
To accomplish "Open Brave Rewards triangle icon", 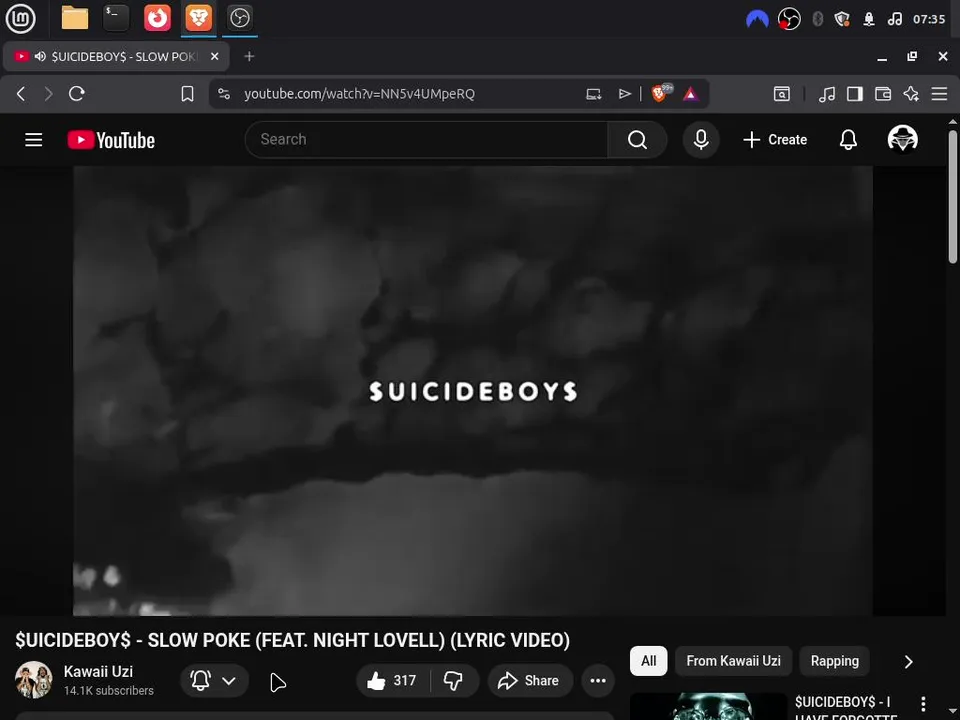I will pyautogui.click(x=691, y=94).
